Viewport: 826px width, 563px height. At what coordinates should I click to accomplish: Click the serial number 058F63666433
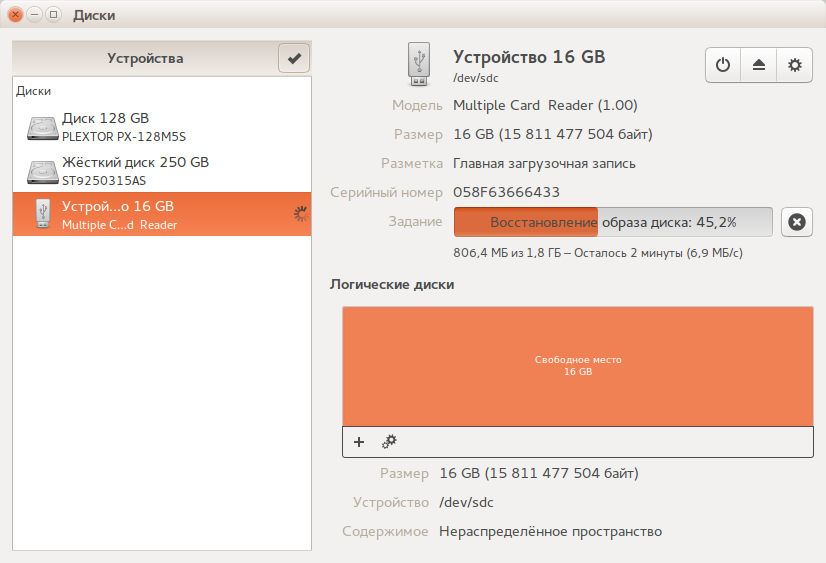(x=506, y=192)
